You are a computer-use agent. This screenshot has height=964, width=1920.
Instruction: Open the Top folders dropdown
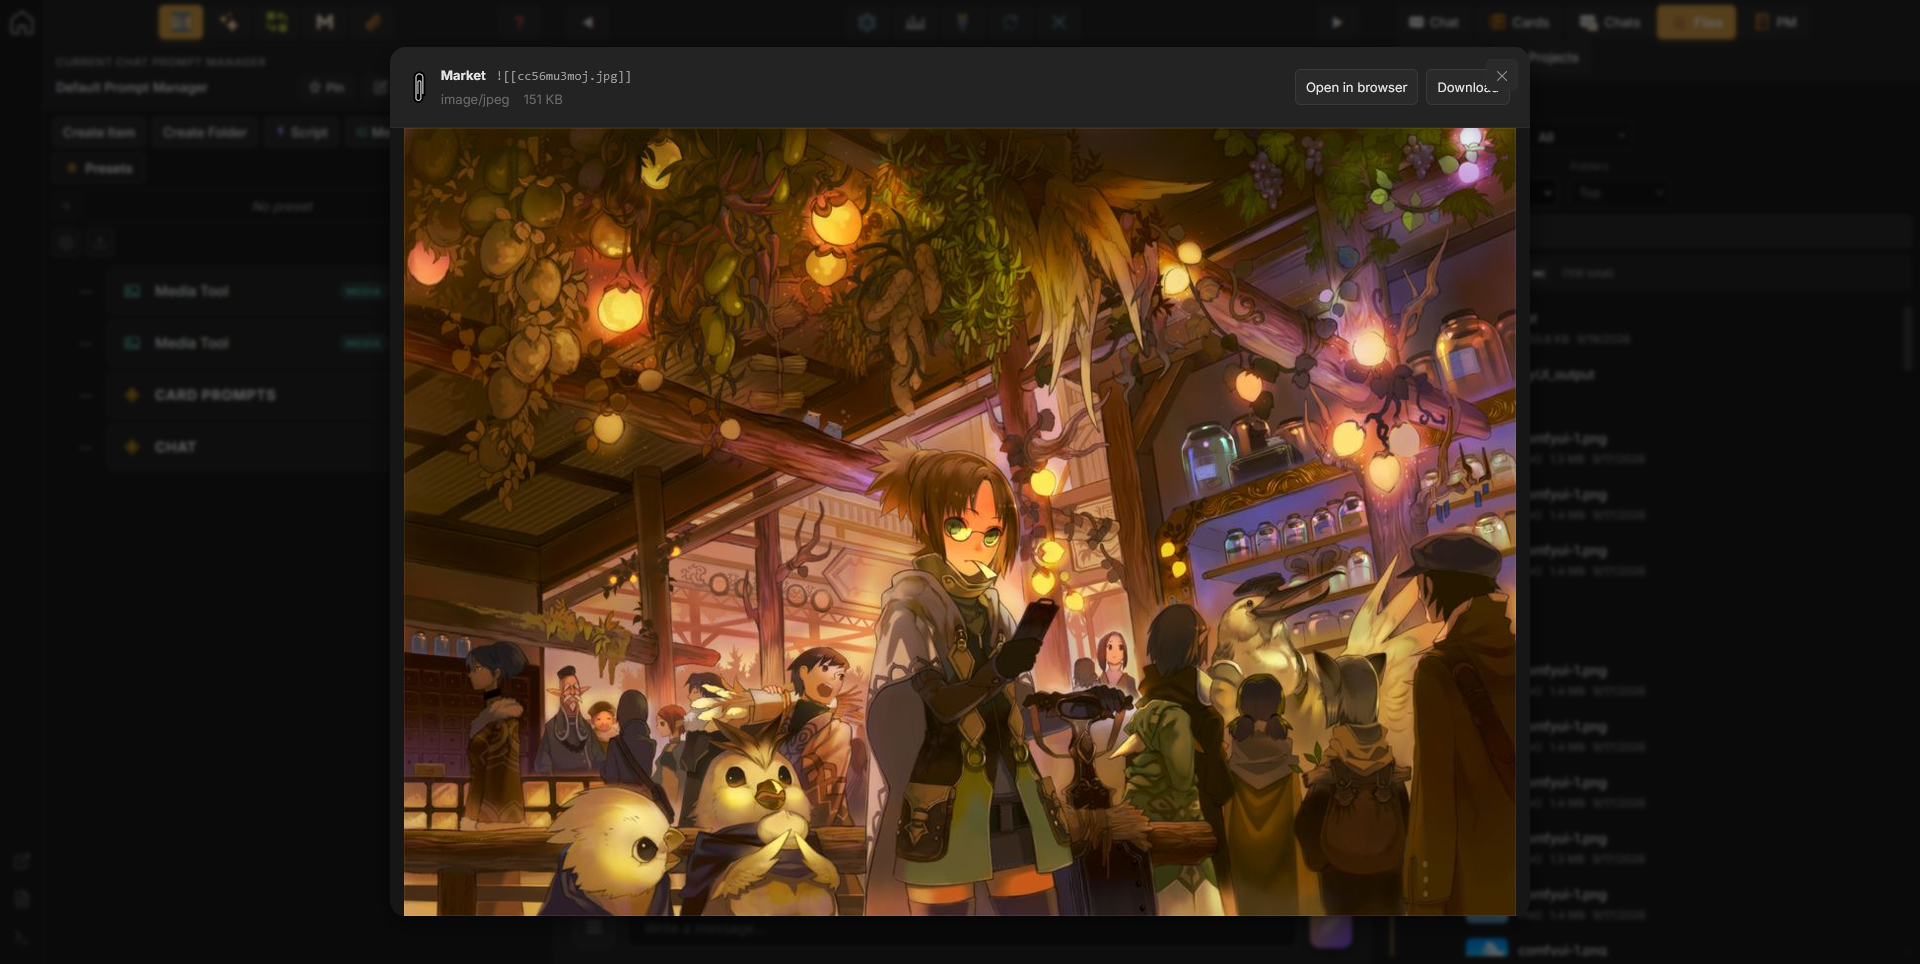tap(1620, 192)
